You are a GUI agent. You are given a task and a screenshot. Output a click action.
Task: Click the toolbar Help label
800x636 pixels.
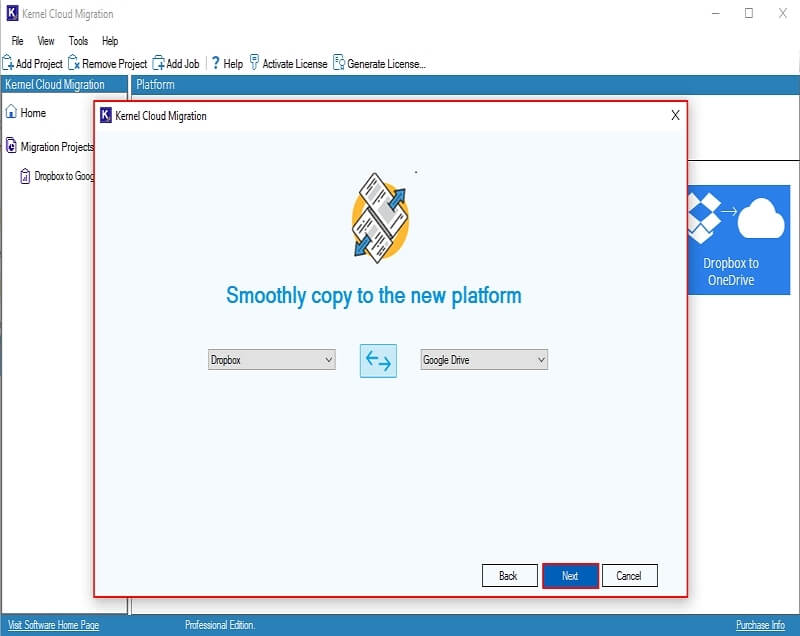click(233, 64)
